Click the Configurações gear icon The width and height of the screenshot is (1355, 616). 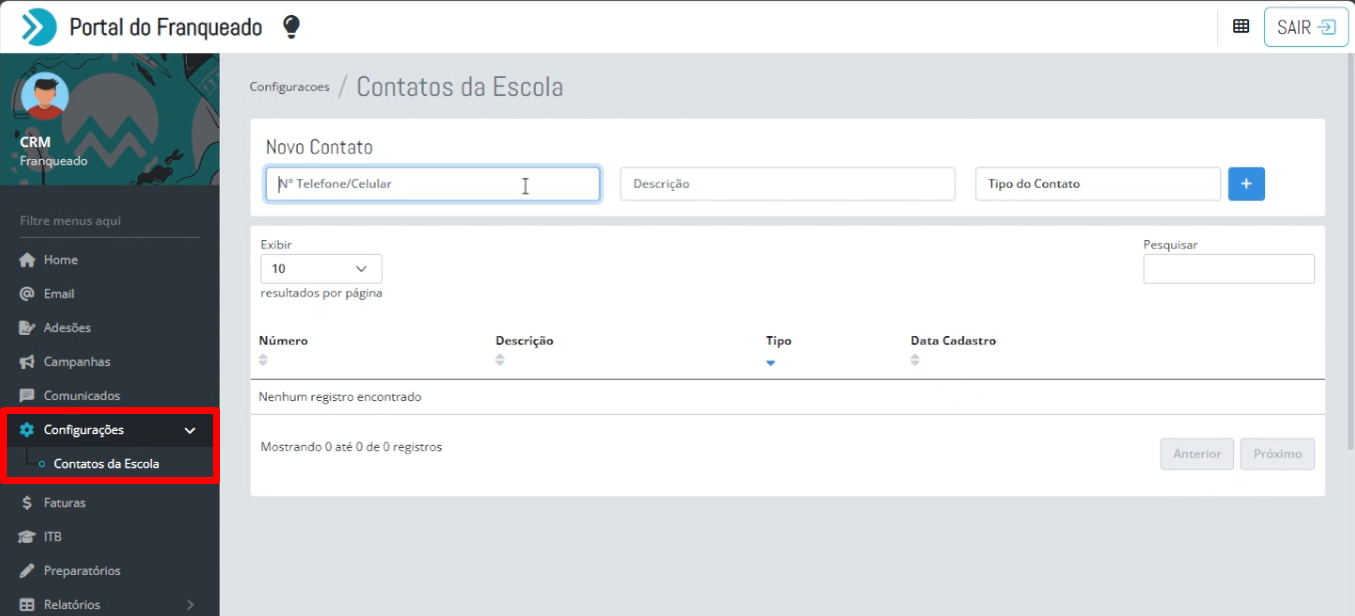(27, 430)
